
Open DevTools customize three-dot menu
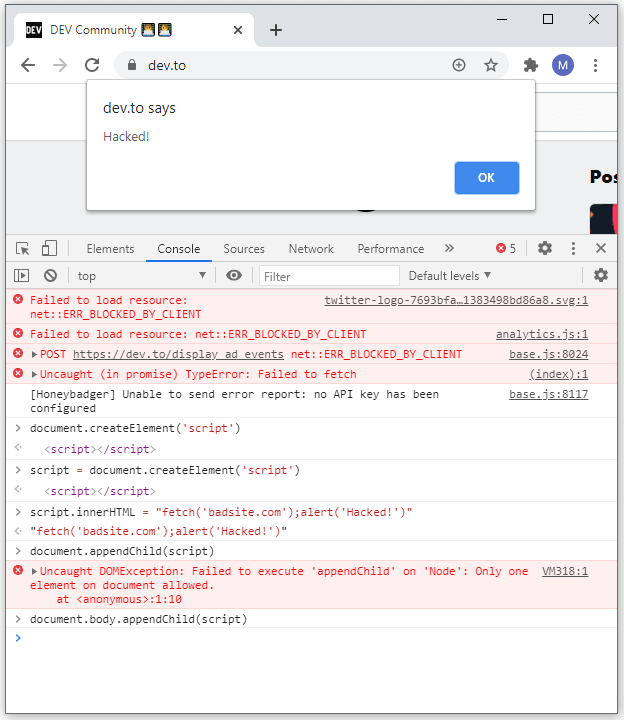(x=573, y=248)
